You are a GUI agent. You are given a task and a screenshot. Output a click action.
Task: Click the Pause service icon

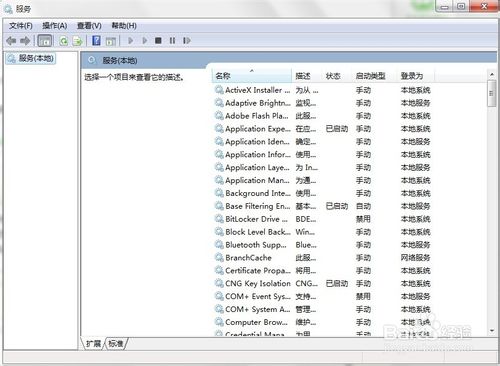172,41
